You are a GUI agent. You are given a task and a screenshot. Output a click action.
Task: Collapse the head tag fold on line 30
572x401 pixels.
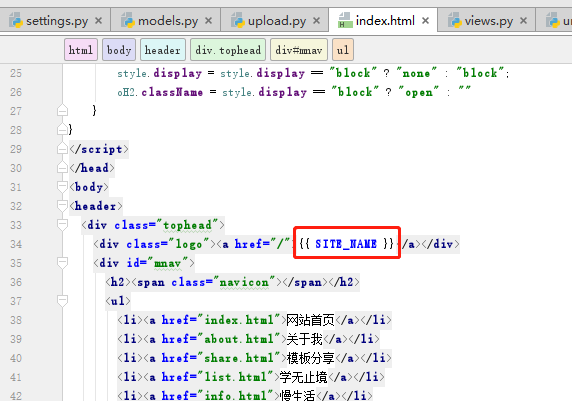(x=62, y=167)
